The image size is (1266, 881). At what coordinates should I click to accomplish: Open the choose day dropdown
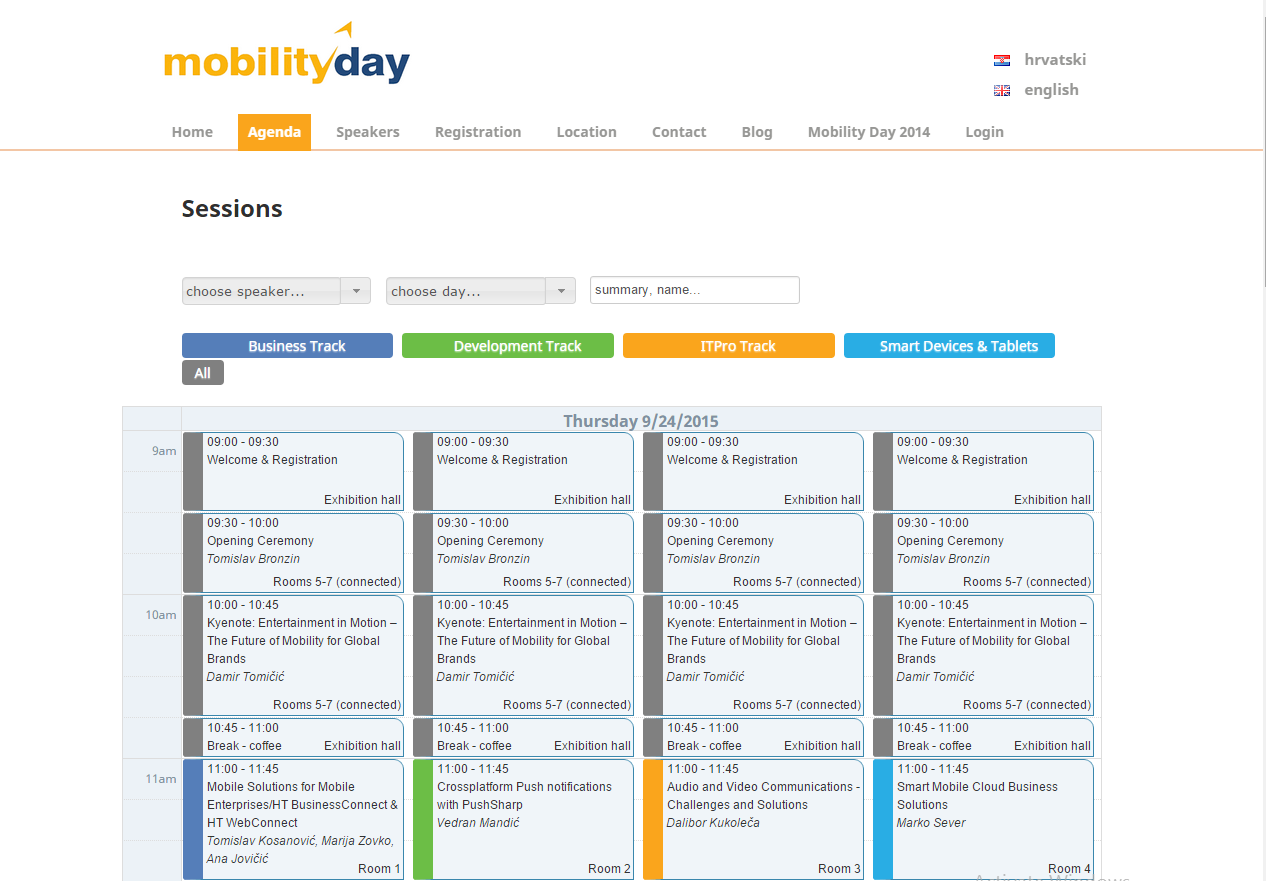pyautogui.click(x=481, y=291)
